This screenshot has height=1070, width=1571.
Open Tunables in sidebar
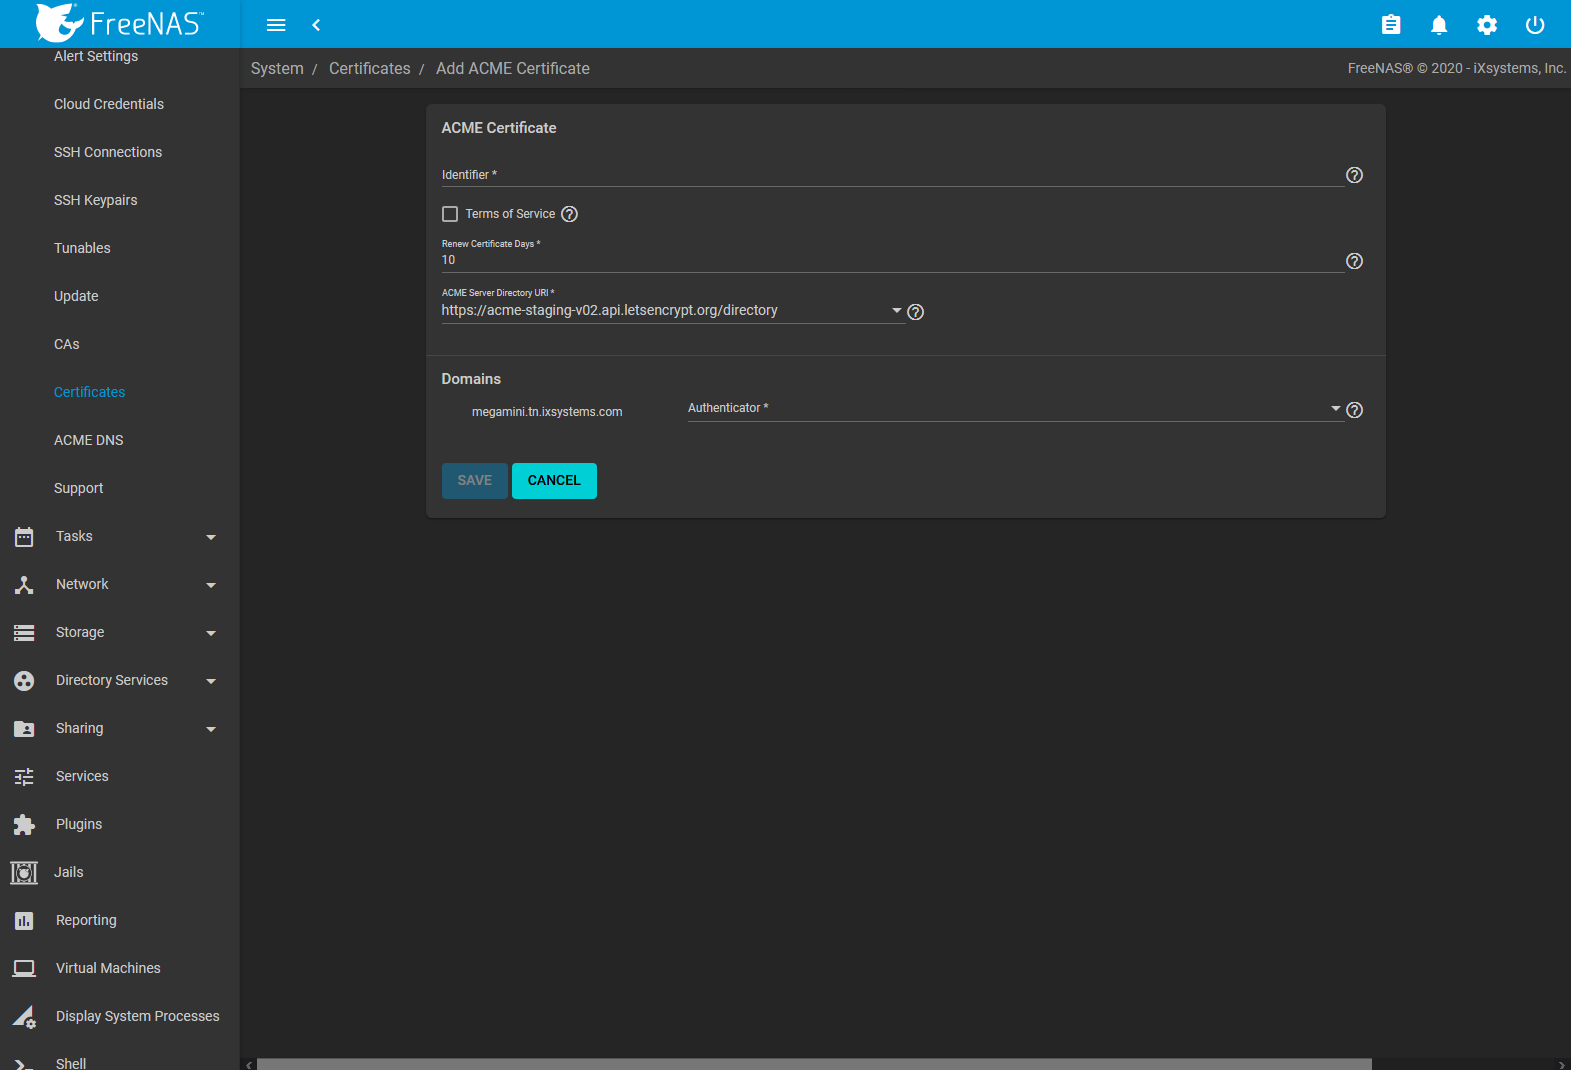pyautogui.click(x=82, y=248)
